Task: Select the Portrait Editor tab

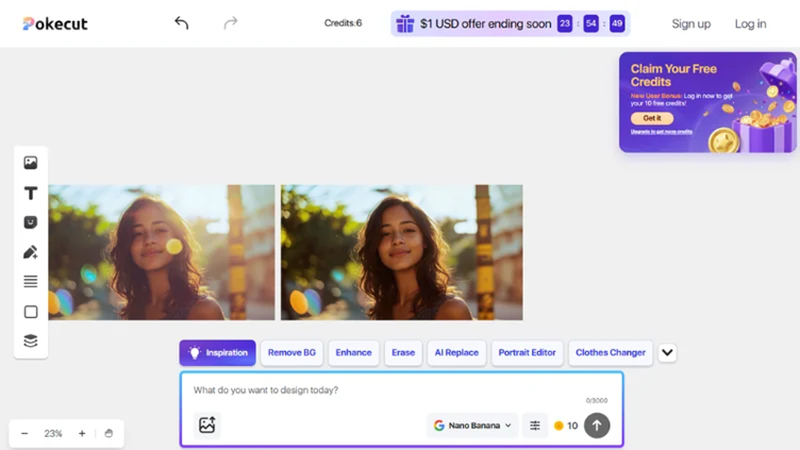Action: coord(527,353)
